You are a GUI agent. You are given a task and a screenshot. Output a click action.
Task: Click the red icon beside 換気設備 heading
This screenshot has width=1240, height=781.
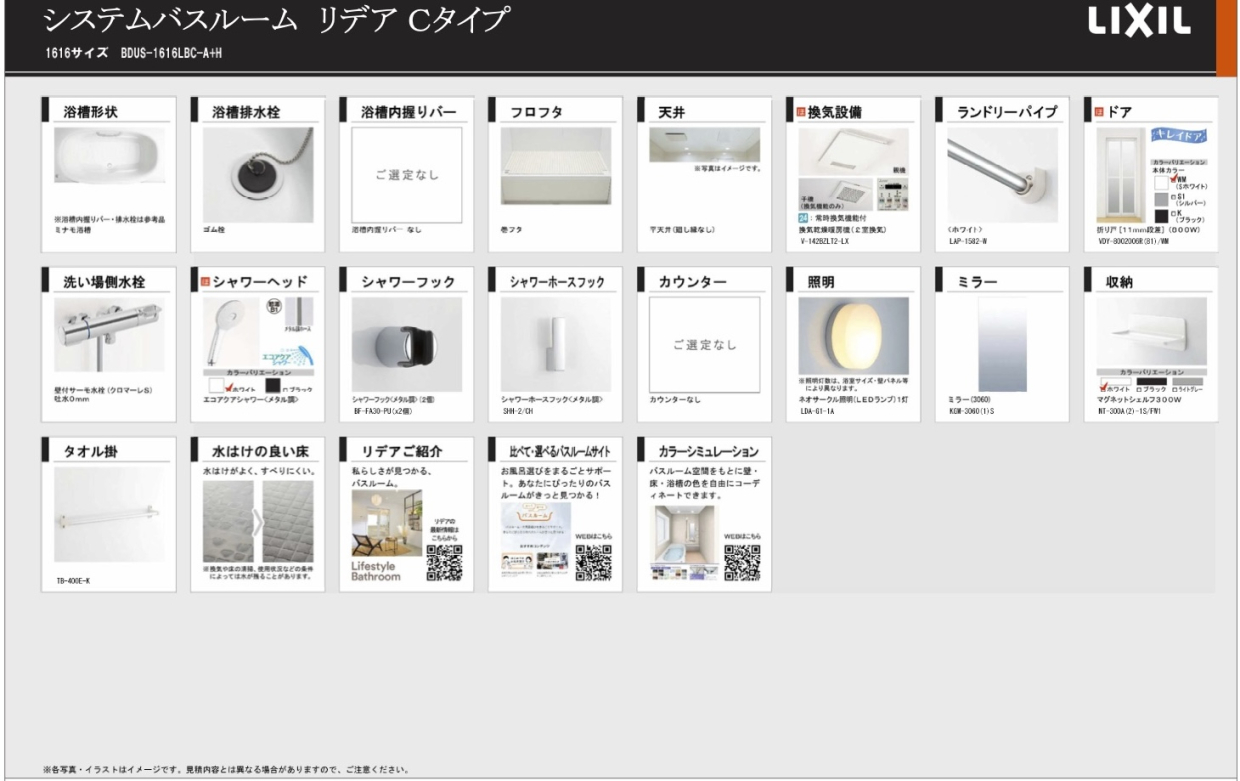tap(800, 111)
